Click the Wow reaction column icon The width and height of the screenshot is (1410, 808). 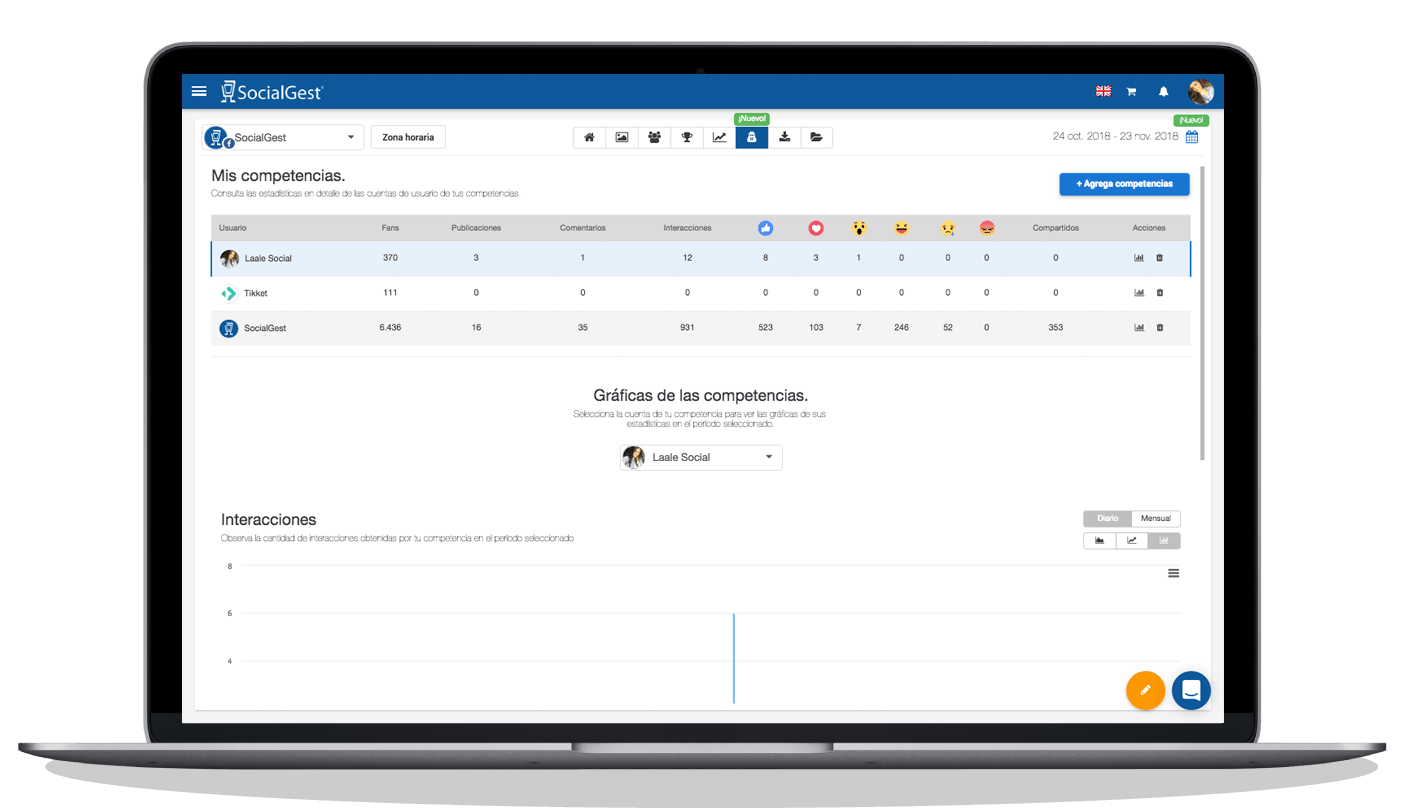[x=859, y=228]
